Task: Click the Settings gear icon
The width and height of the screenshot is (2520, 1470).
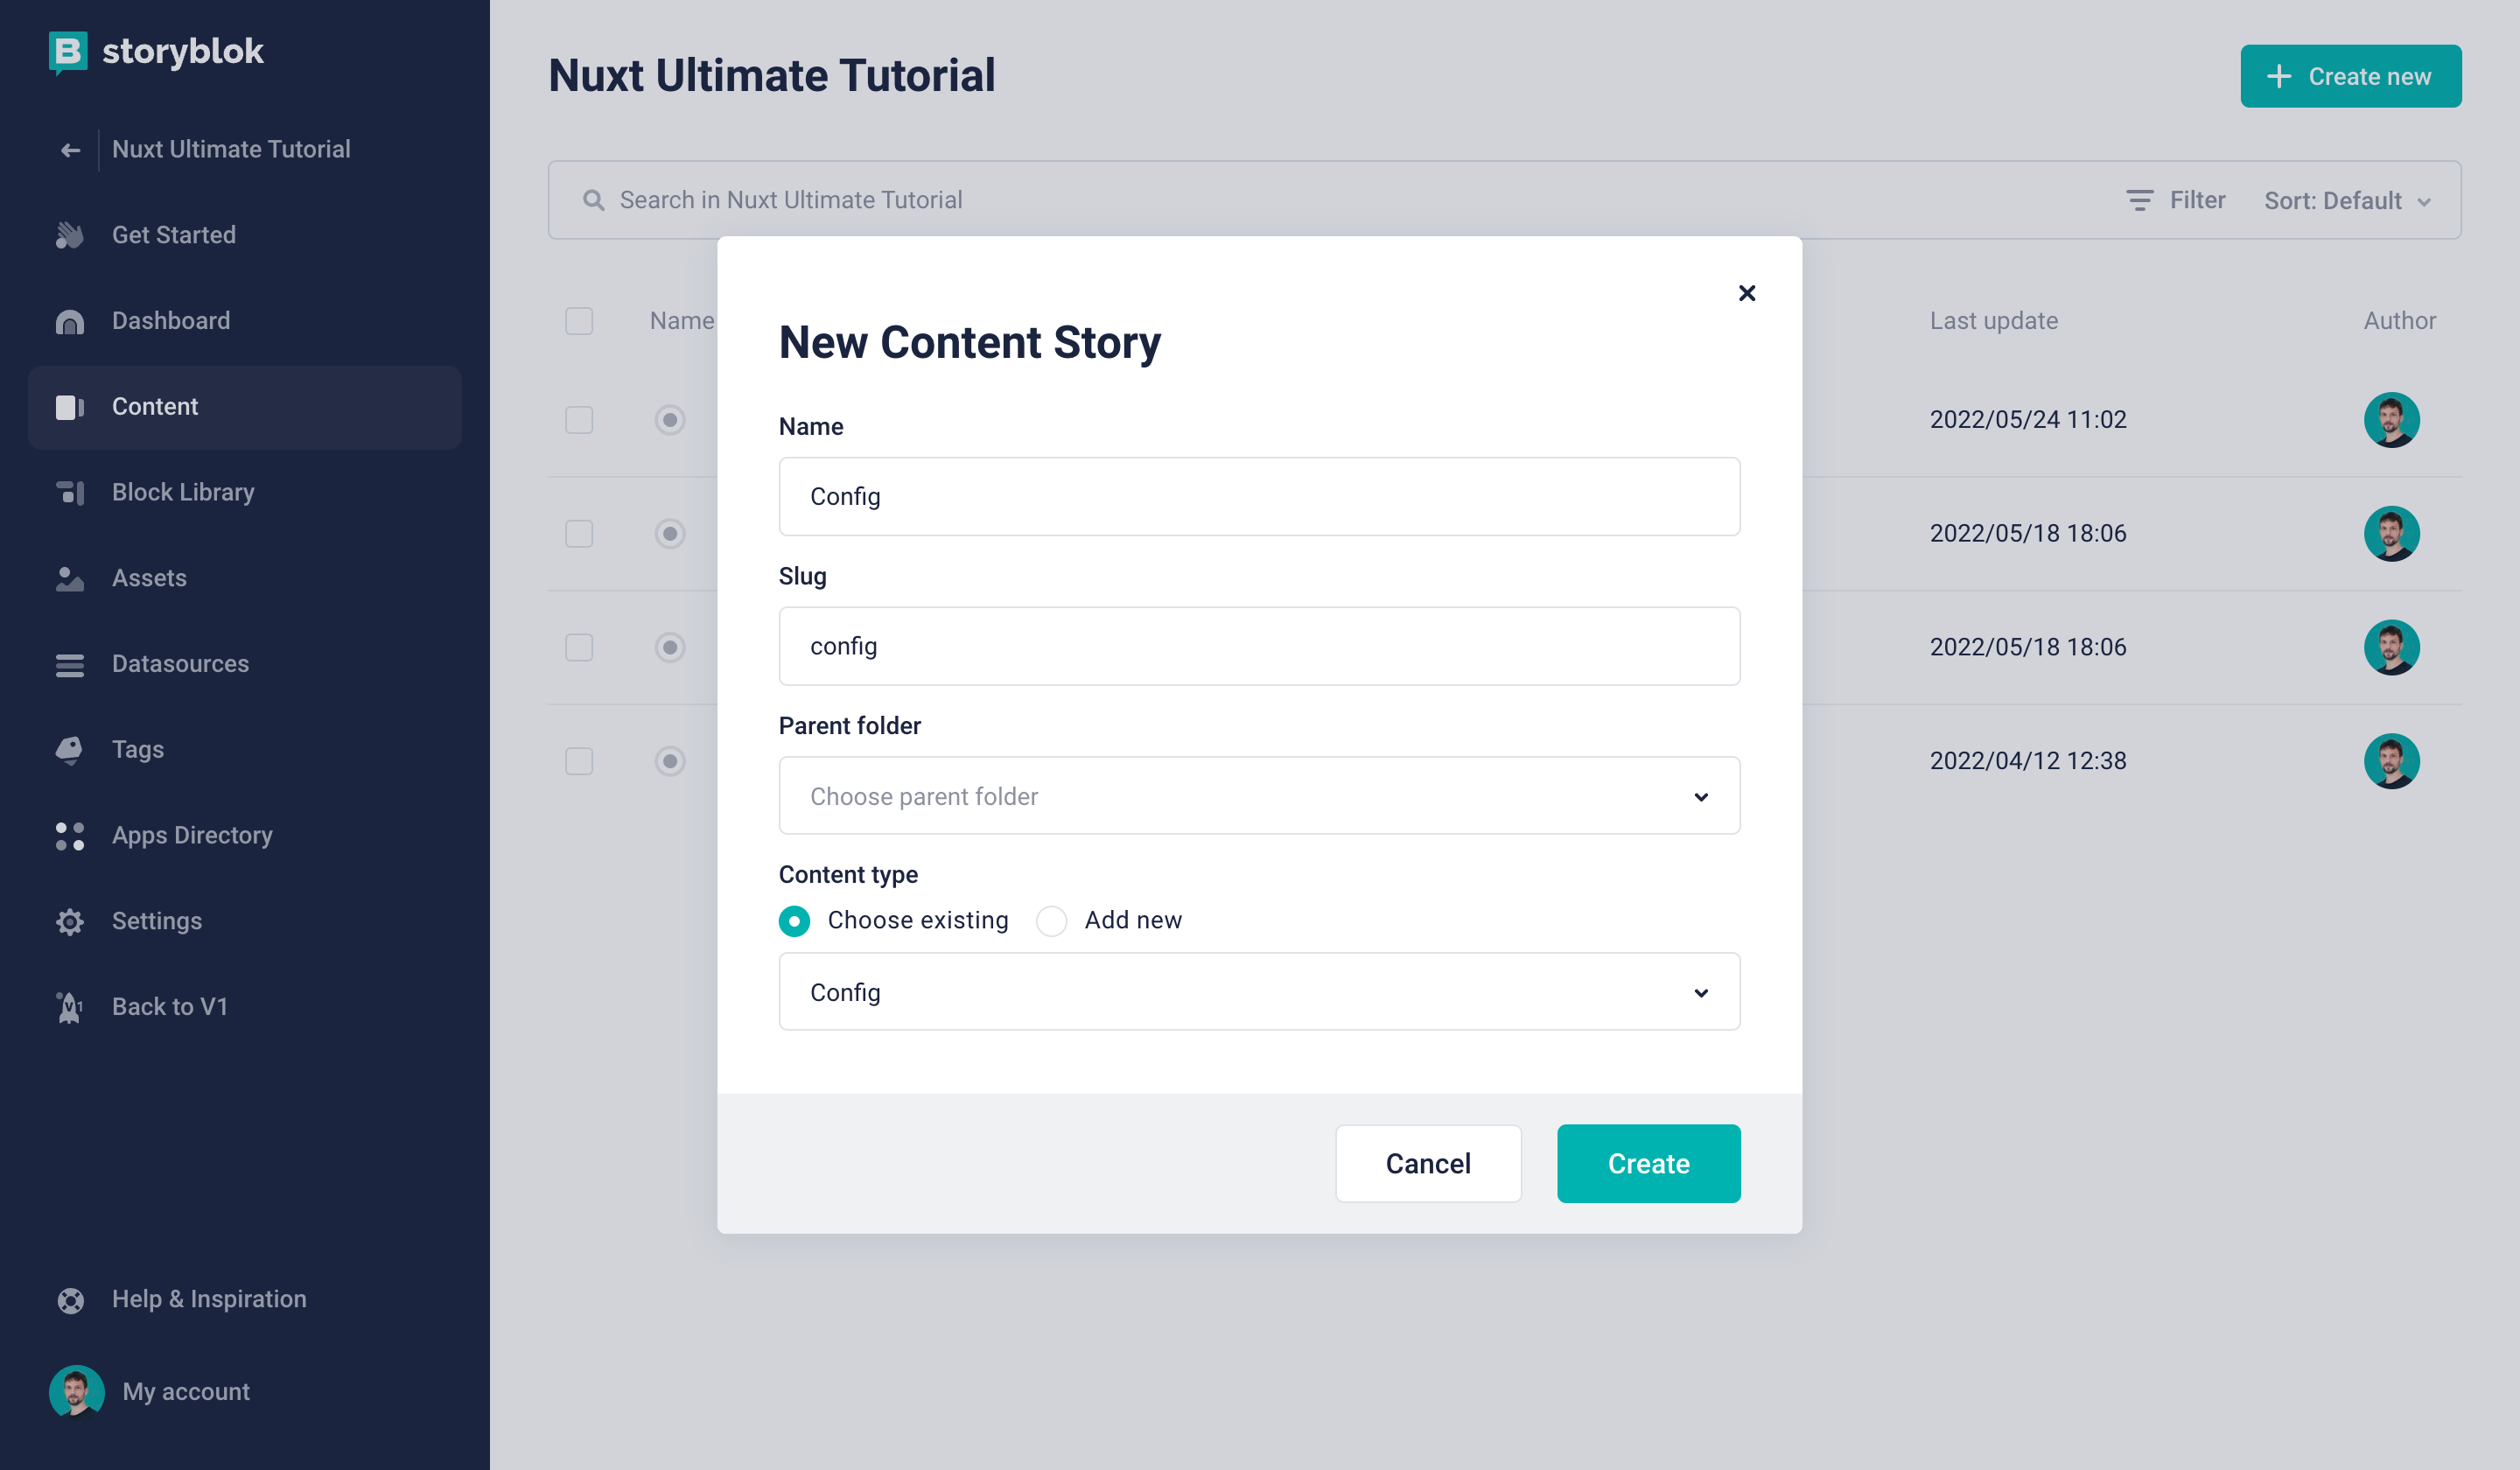Action: 70,921
